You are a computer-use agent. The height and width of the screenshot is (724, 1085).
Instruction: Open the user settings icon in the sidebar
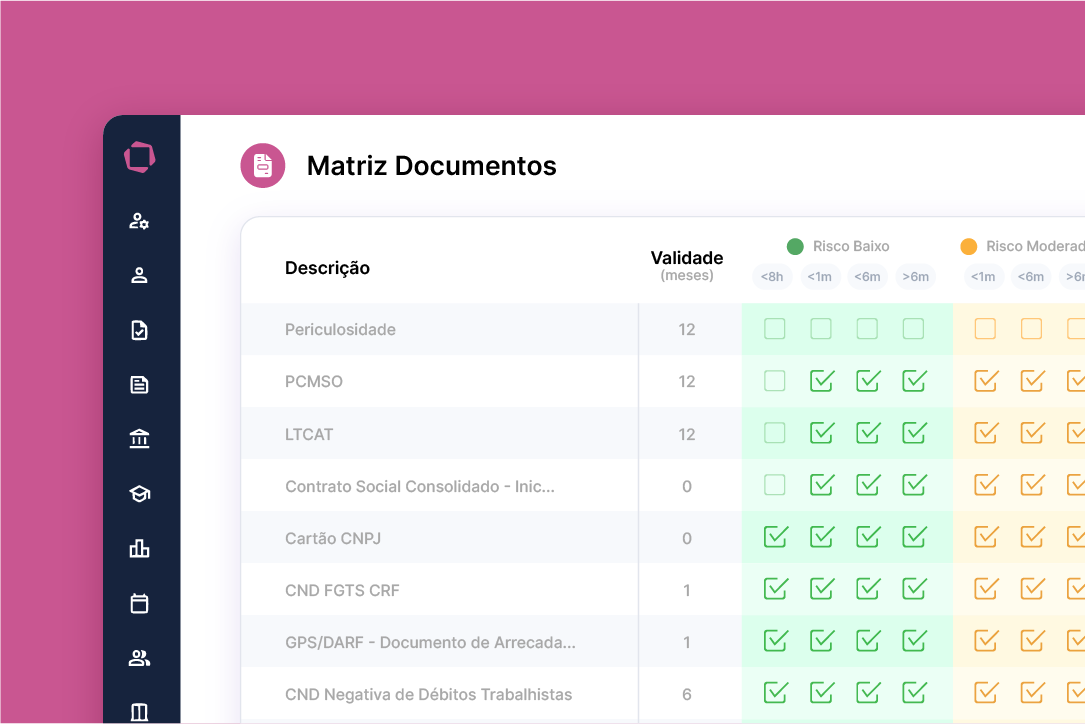[x=139, y=221]
